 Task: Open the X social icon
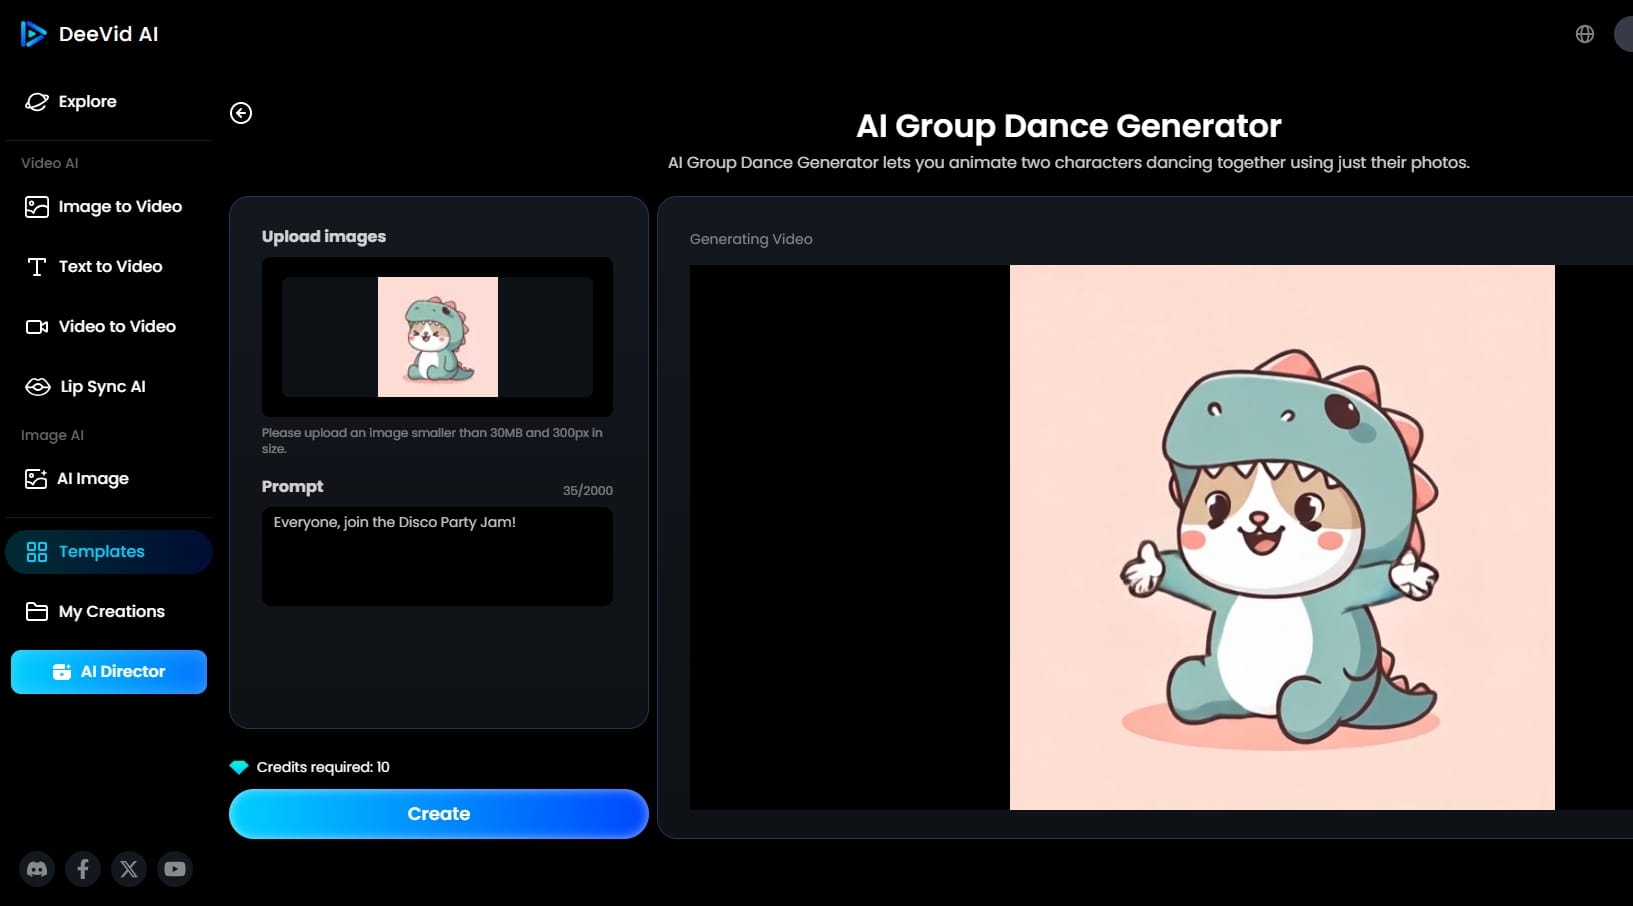click(x=129, y=869)
